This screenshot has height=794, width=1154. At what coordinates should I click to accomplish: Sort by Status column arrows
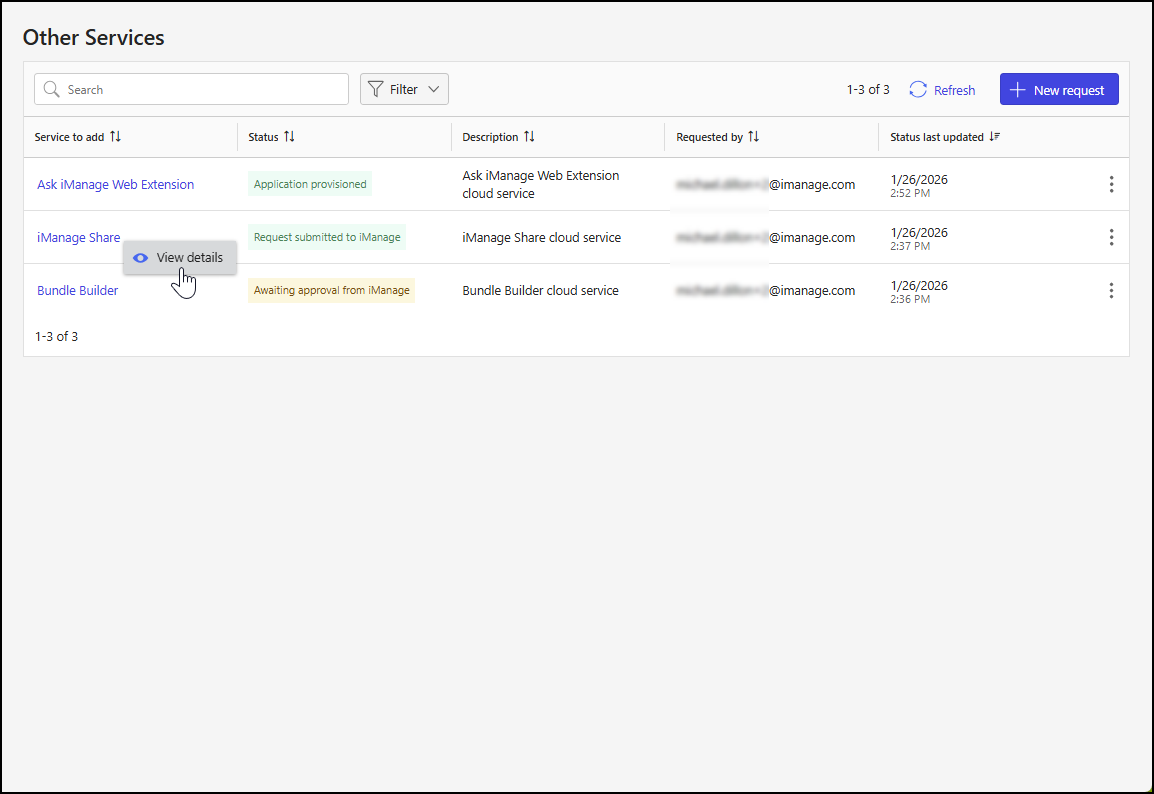tap(289, 137)
